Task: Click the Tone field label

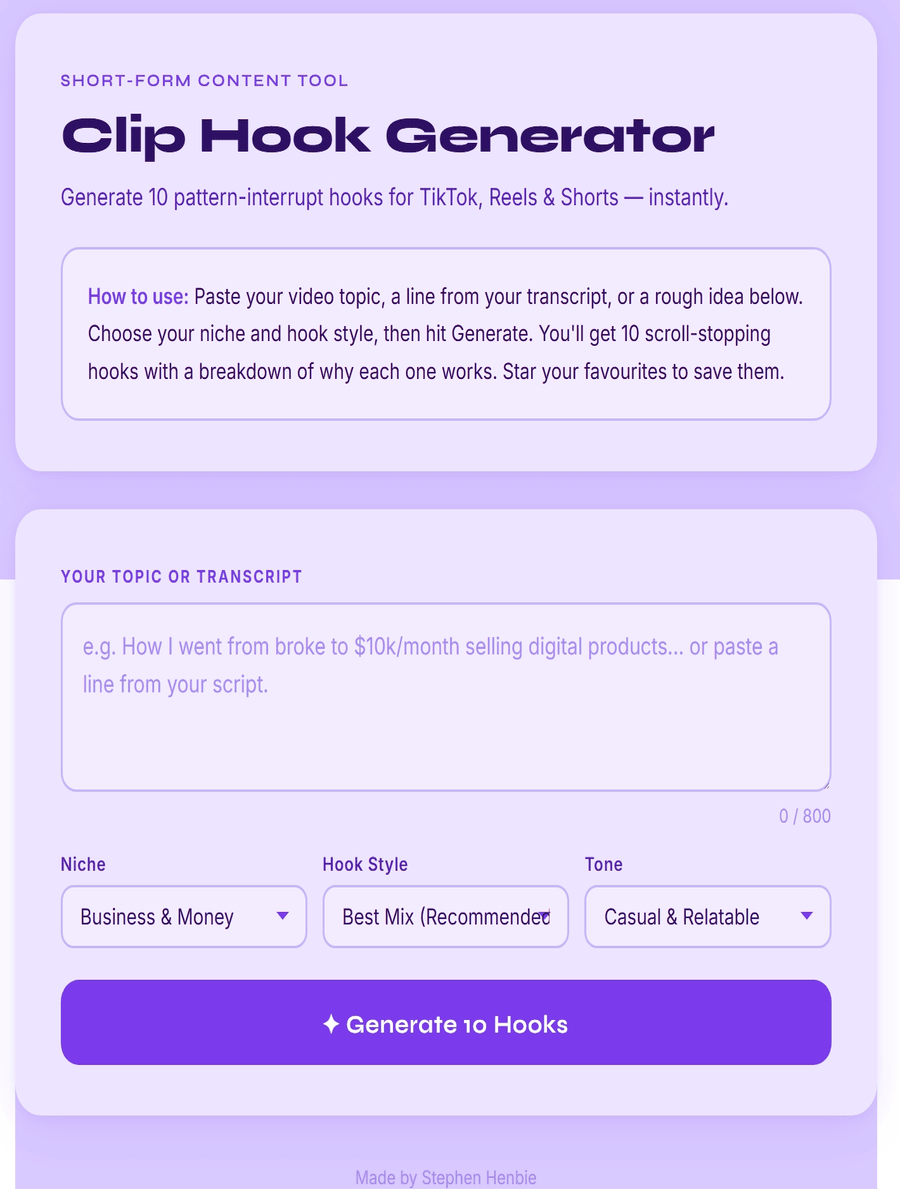Action: 604,864
